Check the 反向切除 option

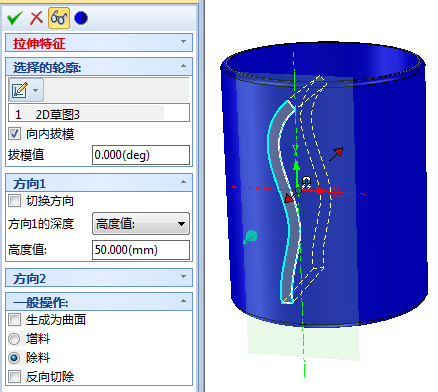(x=14, y=377)
